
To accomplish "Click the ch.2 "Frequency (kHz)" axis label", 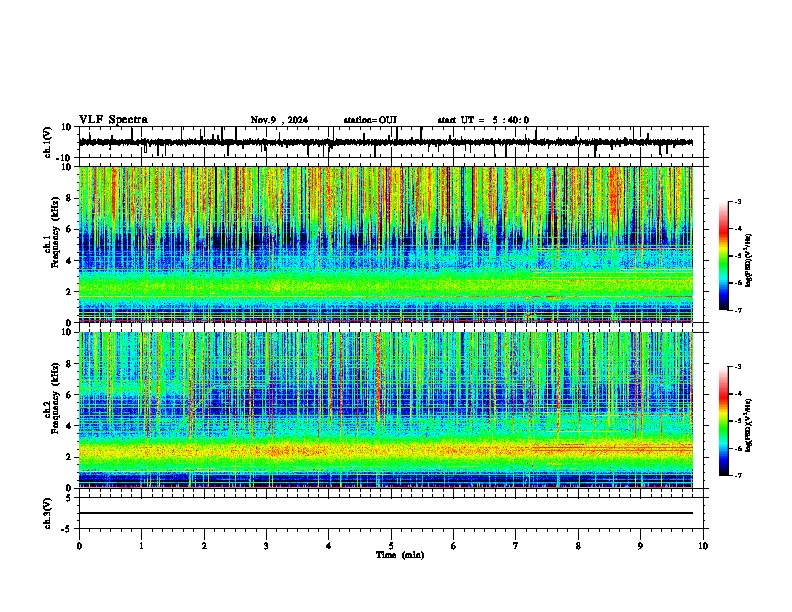I will click(55, 398).
